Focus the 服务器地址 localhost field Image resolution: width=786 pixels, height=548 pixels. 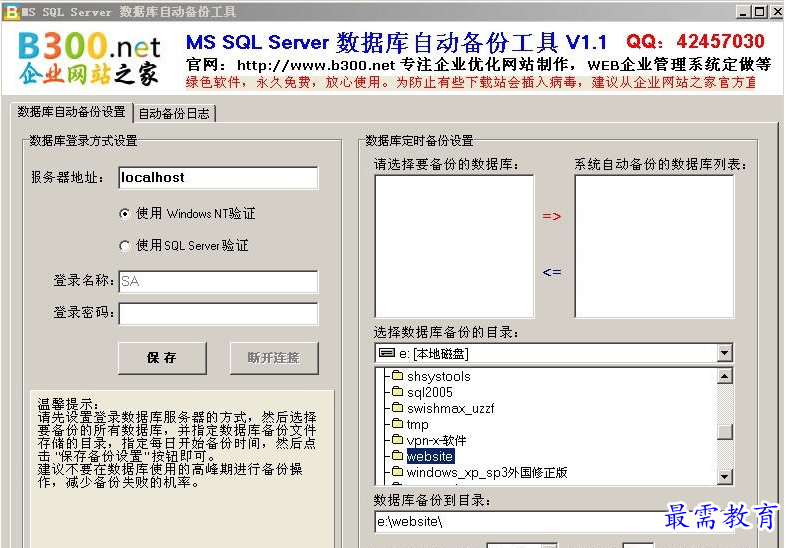point(218,178)
